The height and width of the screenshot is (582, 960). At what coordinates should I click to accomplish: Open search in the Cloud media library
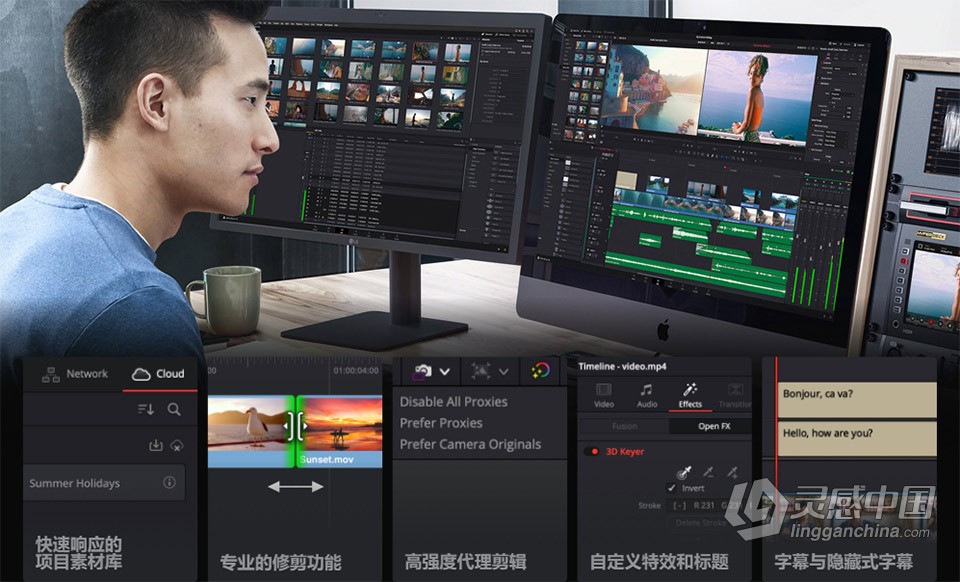pos(174,409)
